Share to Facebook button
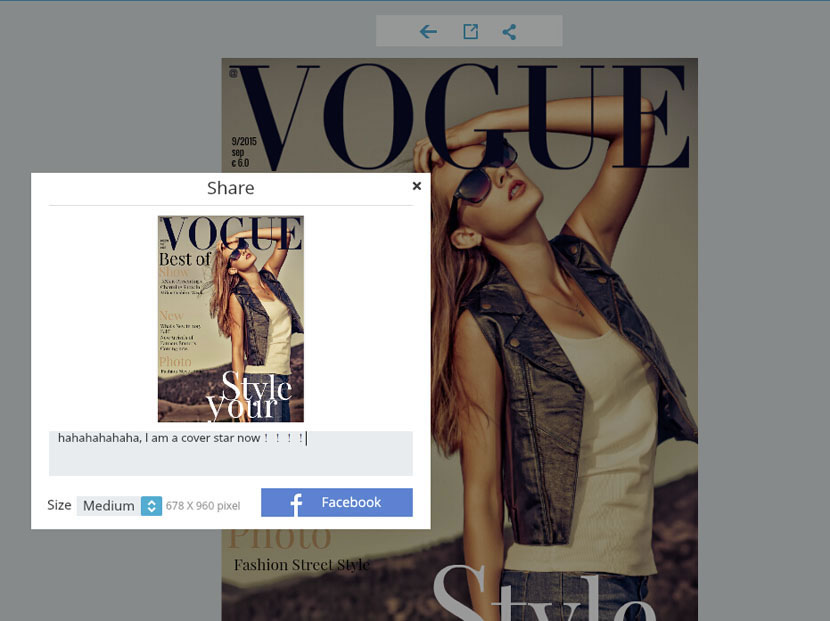Screen dimensions: 830x621 pos(337,502)
